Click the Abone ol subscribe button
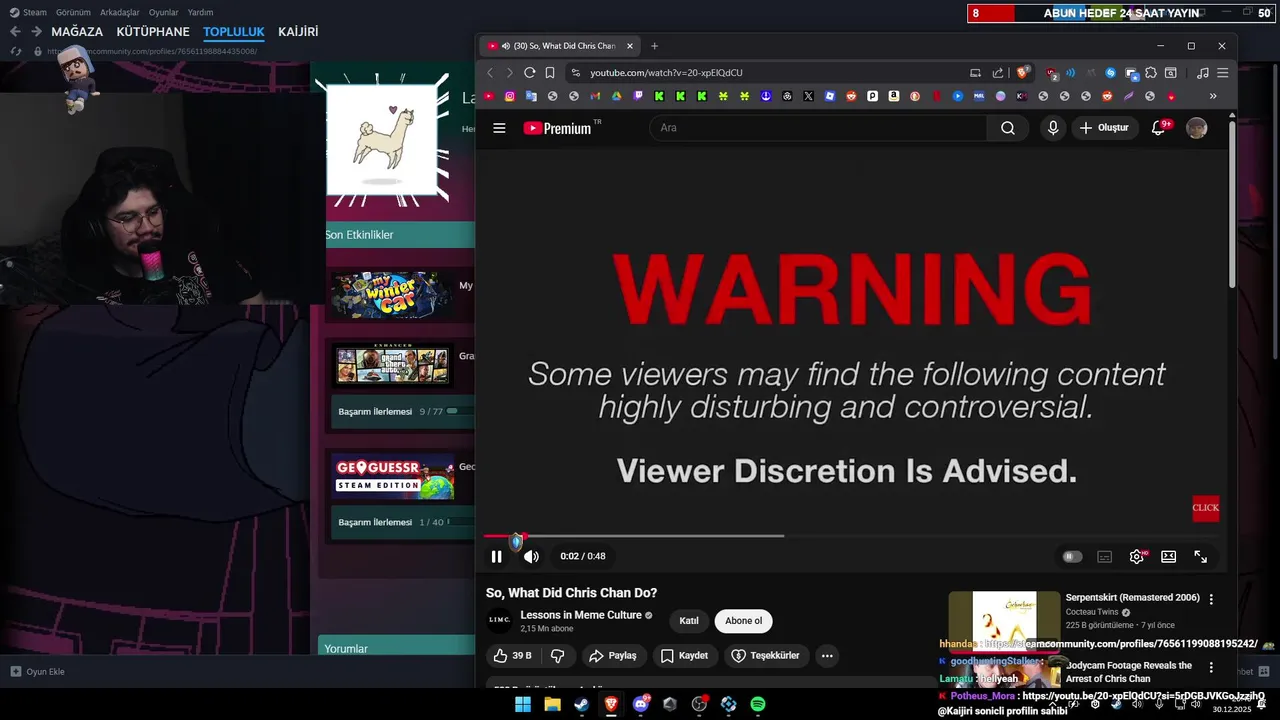This screenshot has height=720, width=1280. pyautogui.click(x=744, y=621)
